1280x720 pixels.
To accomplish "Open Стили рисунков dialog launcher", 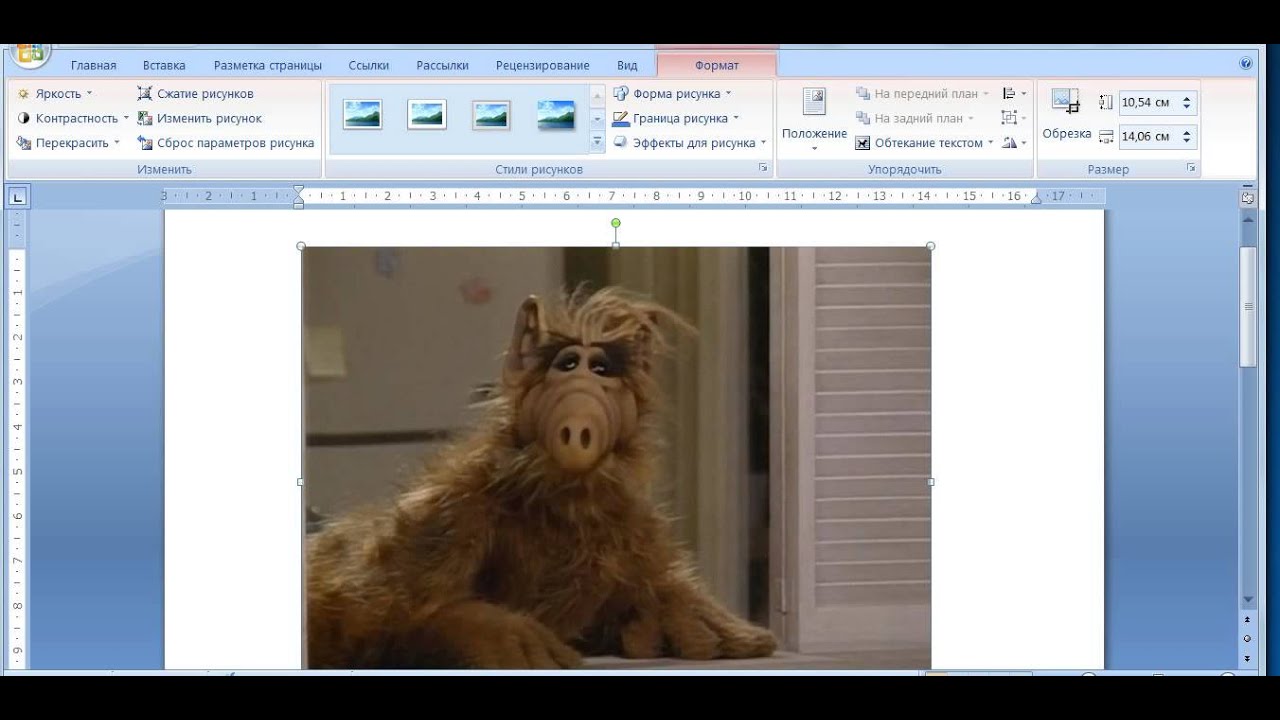I will tap(763, 169).
